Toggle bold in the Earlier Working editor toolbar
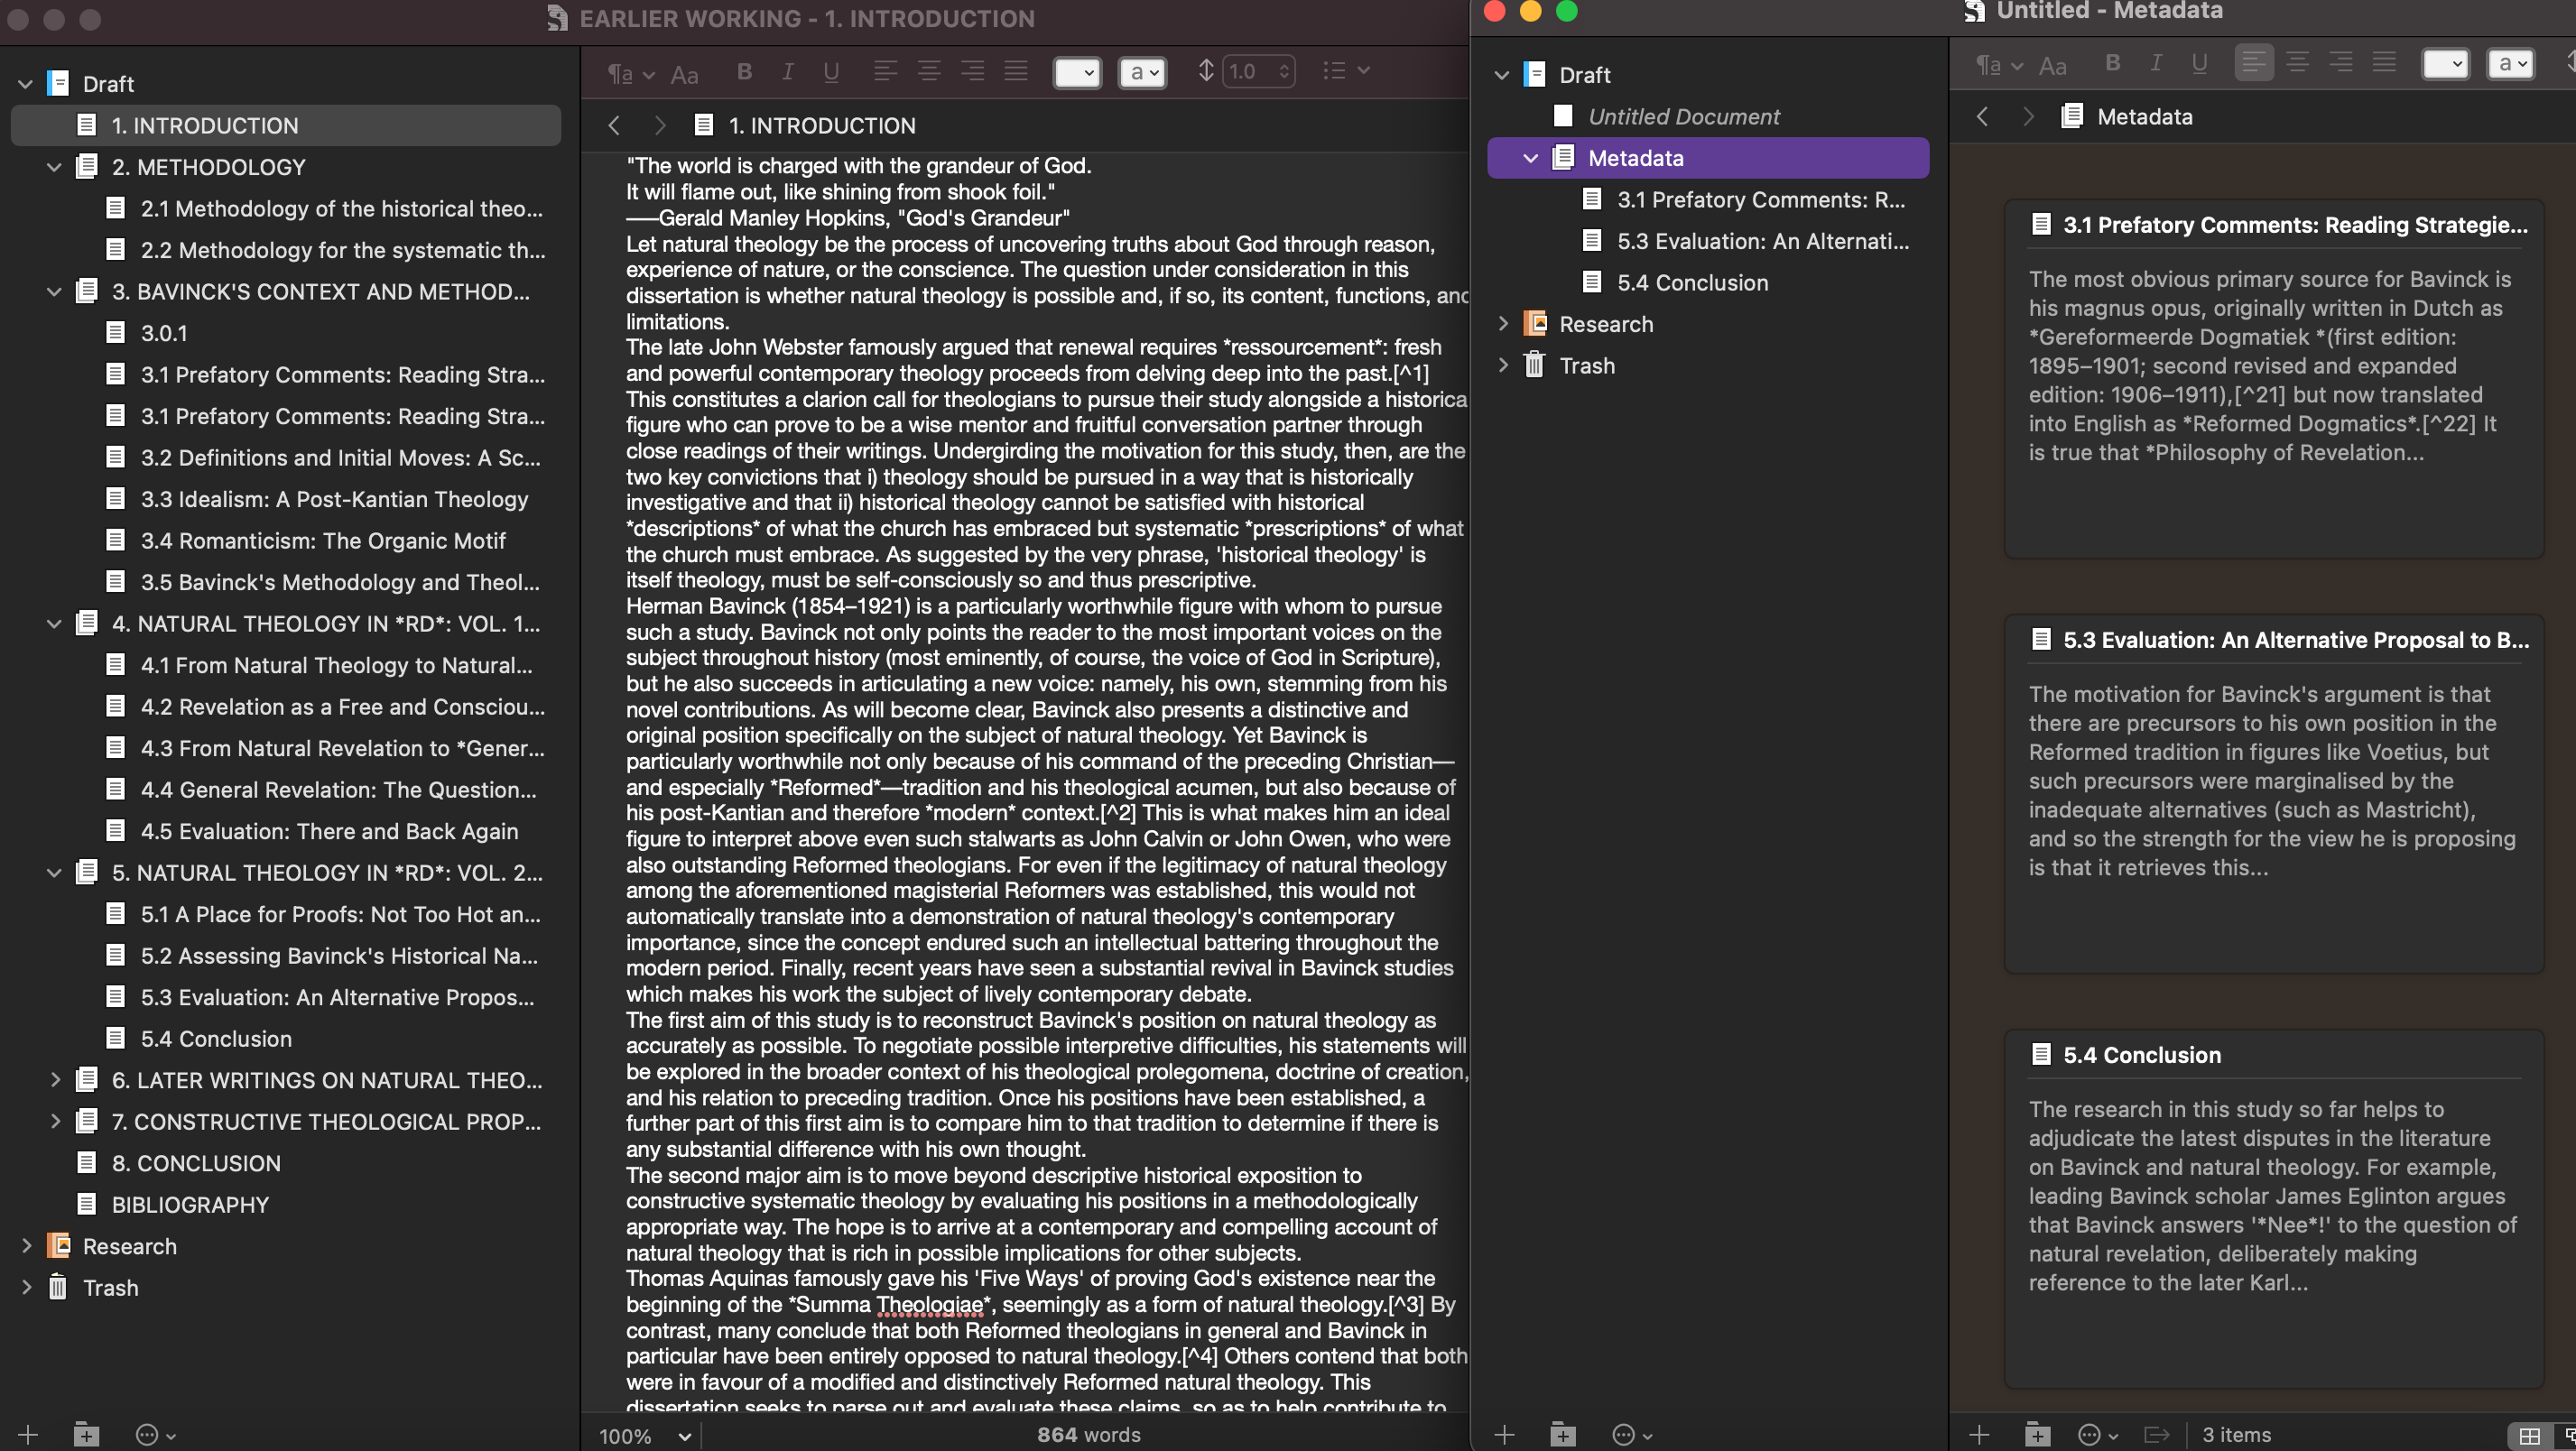This screenshot has height=1451, width=2576. pyautogui.click(x=744, y=71)
